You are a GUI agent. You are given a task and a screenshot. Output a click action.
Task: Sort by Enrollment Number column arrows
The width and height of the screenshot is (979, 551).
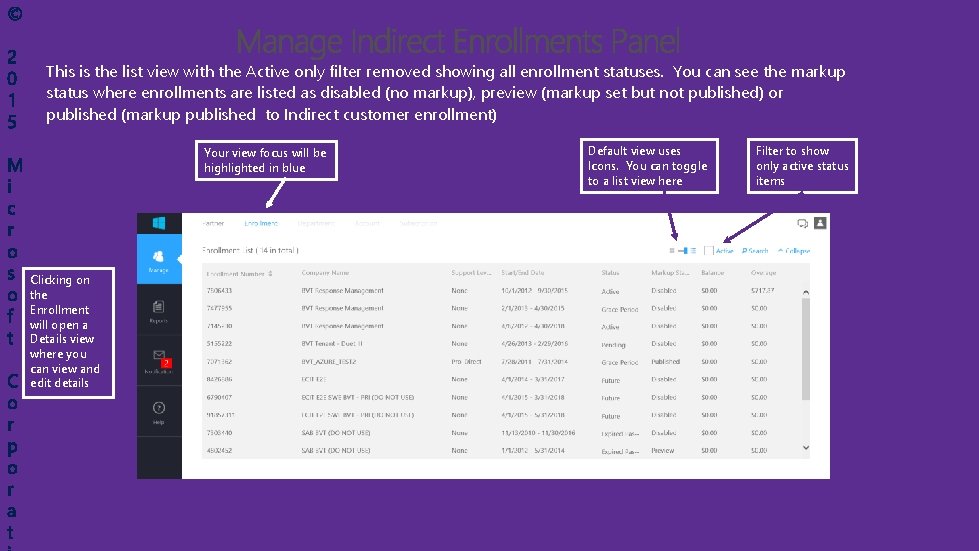270,273
